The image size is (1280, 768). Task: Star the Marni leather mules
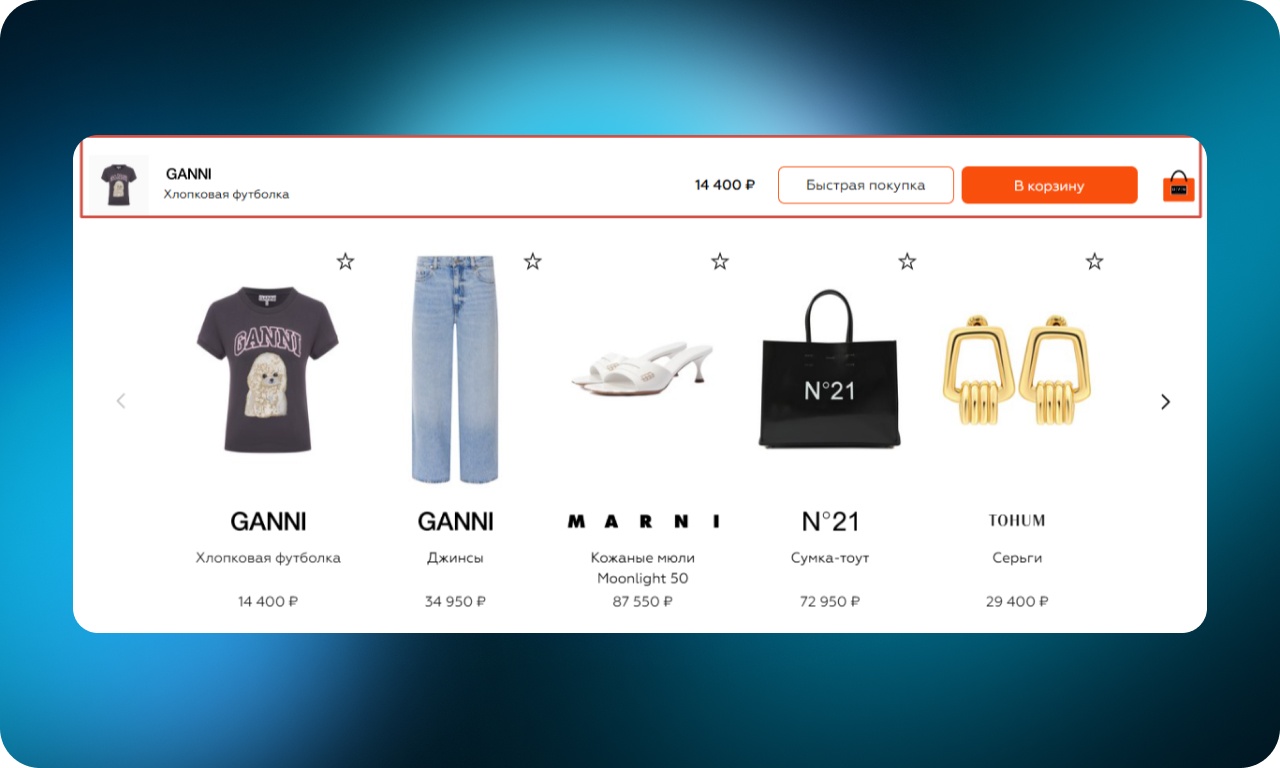coord(720,262)
